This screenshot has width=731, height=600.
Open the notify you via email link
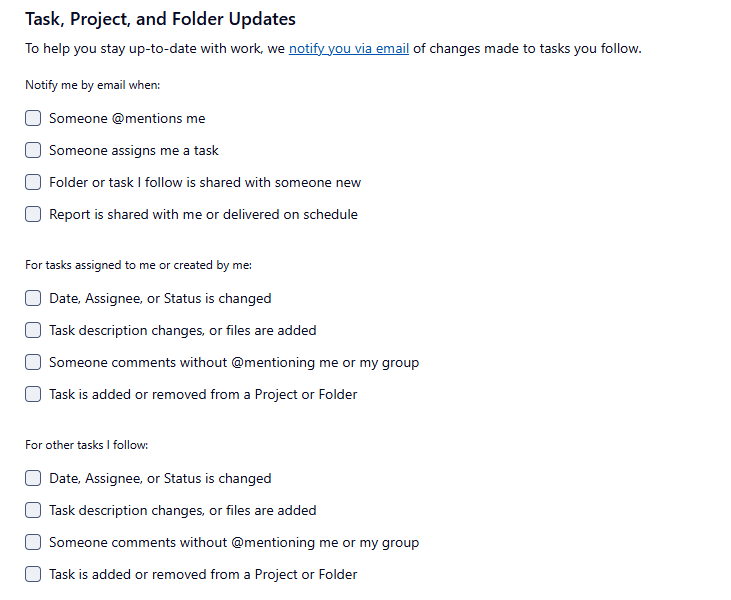click(x=348, y=48)
